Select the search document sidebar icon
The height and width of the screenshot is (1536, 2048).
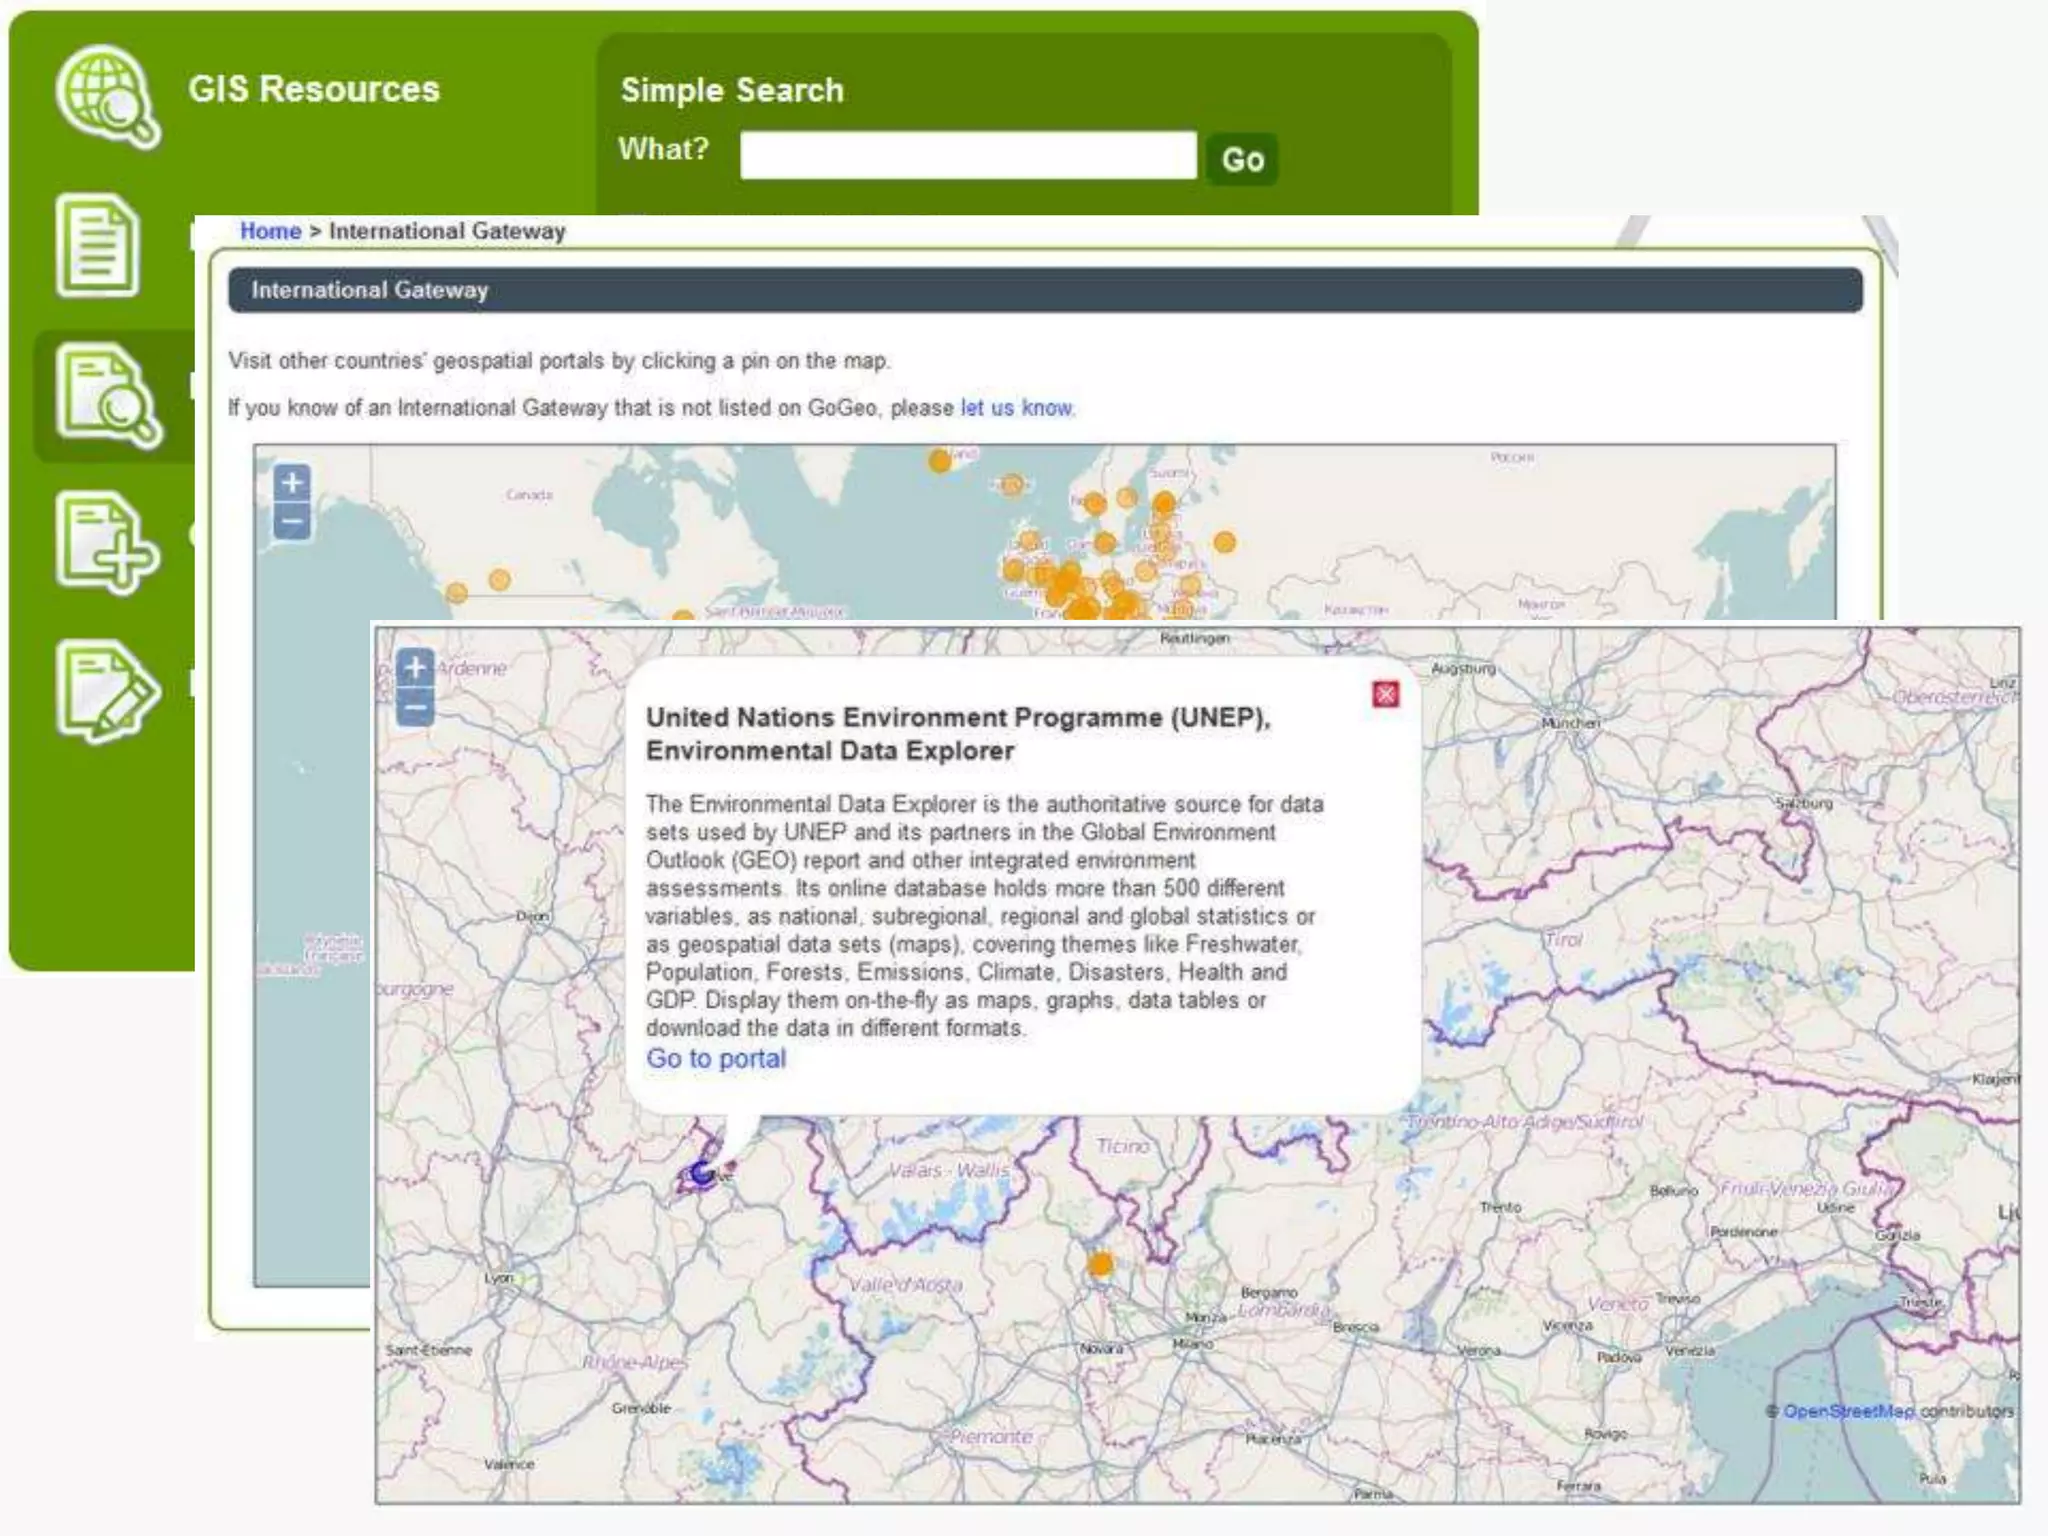tap(106, 396)
